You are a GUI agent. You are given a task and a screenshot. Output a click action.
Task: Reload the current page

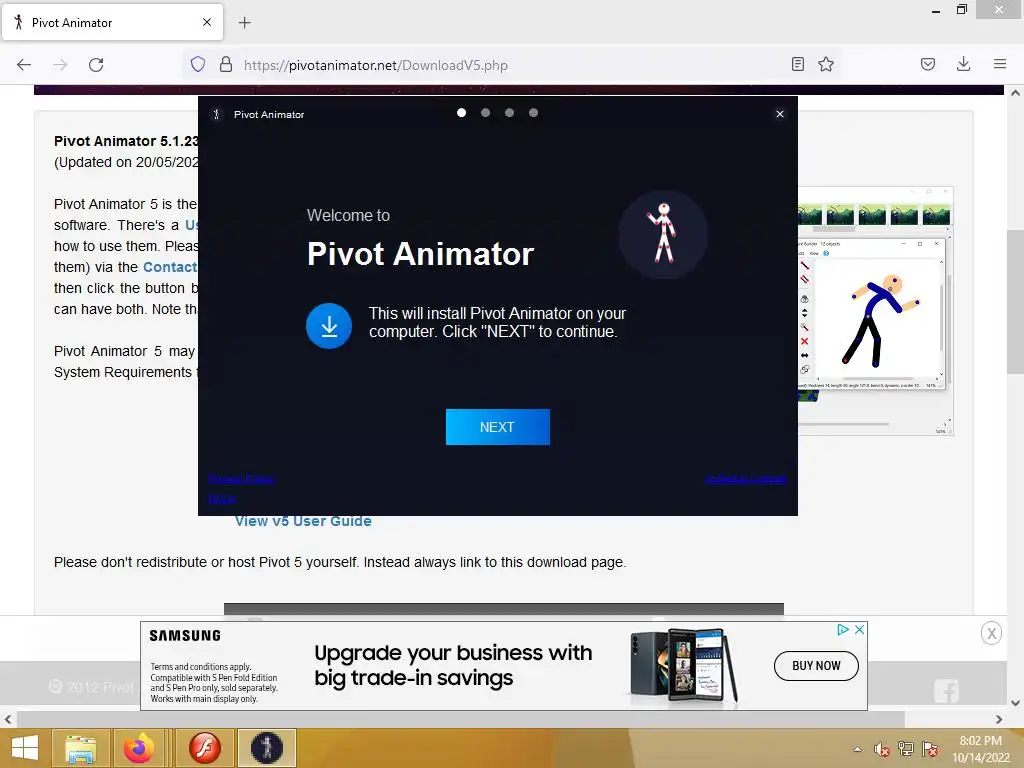(96, 65)
